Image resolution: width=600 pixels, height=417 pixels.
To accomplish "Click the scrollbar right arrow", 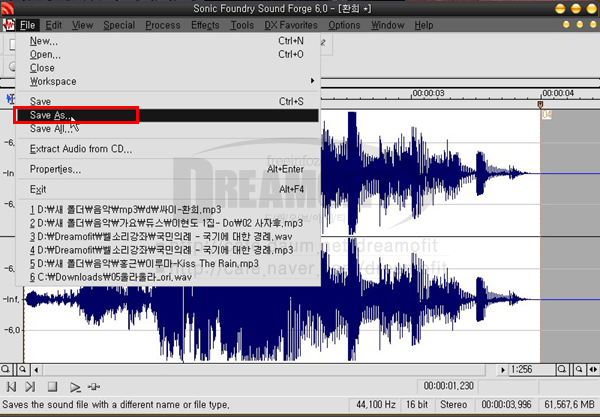I will coord(502,370).
